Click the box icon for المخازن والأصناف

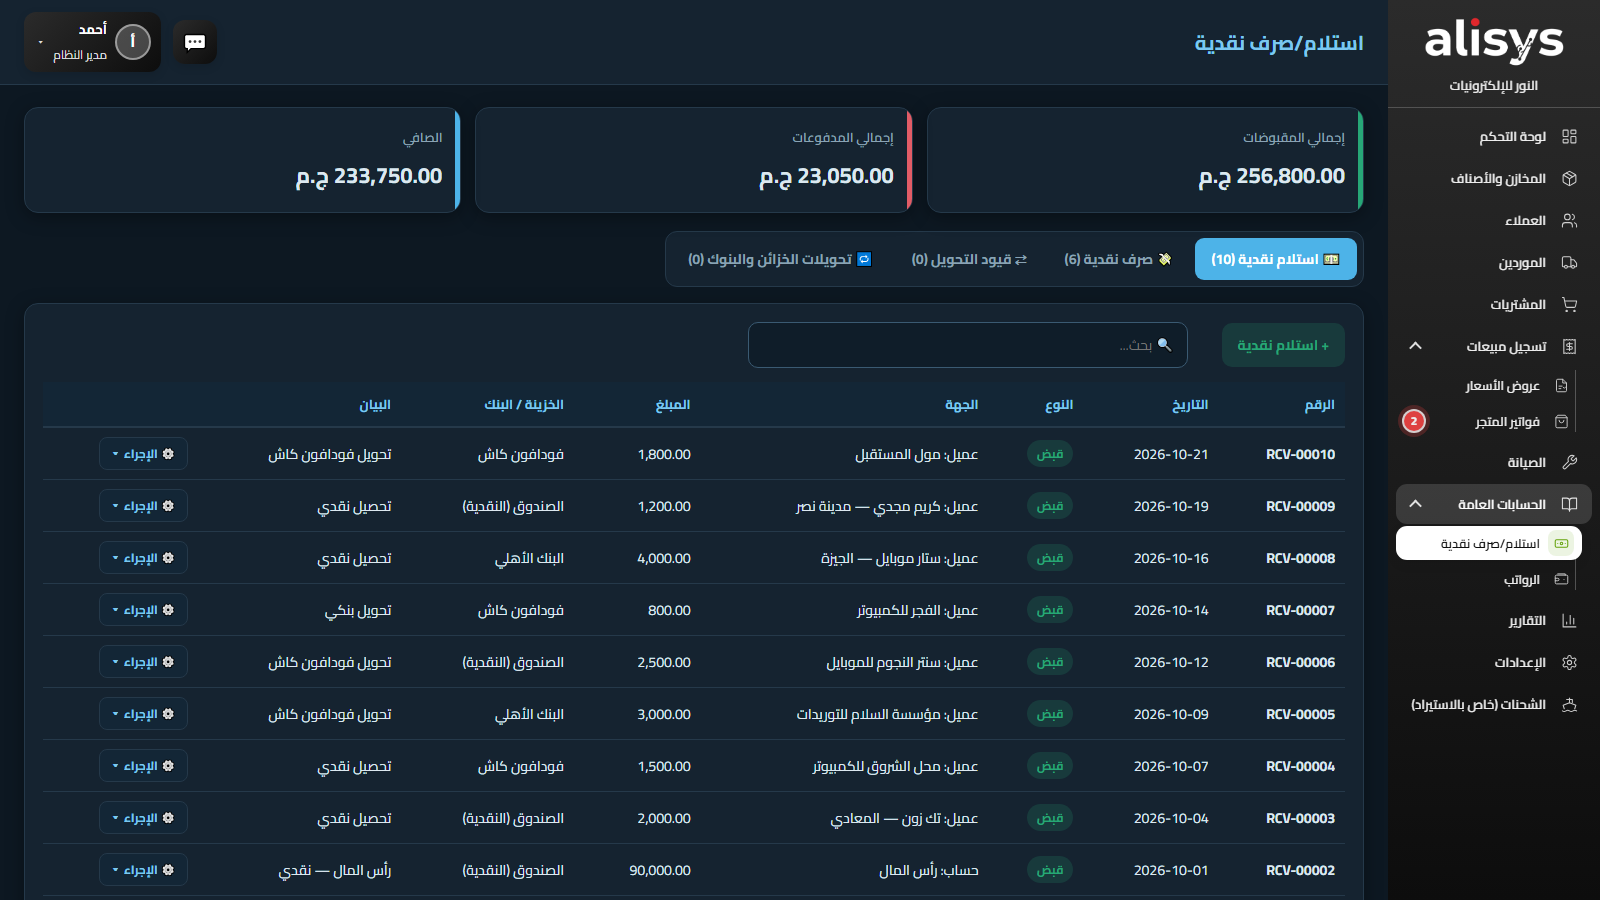1569,178
